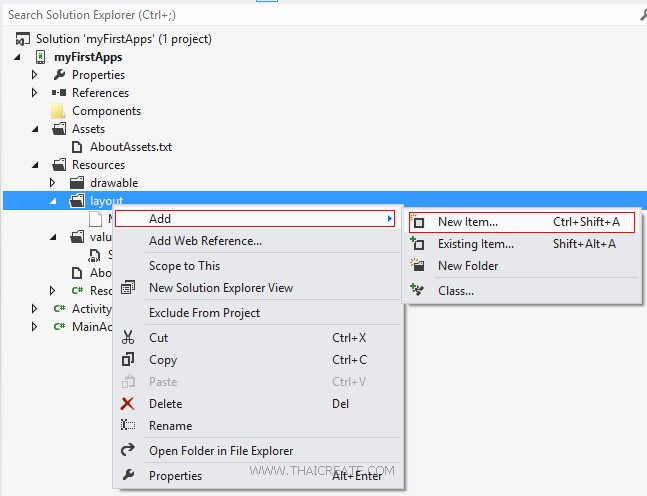
Task: Select New Item... in Add submenu
Action: pyautogui.click(x=522, y=222)
